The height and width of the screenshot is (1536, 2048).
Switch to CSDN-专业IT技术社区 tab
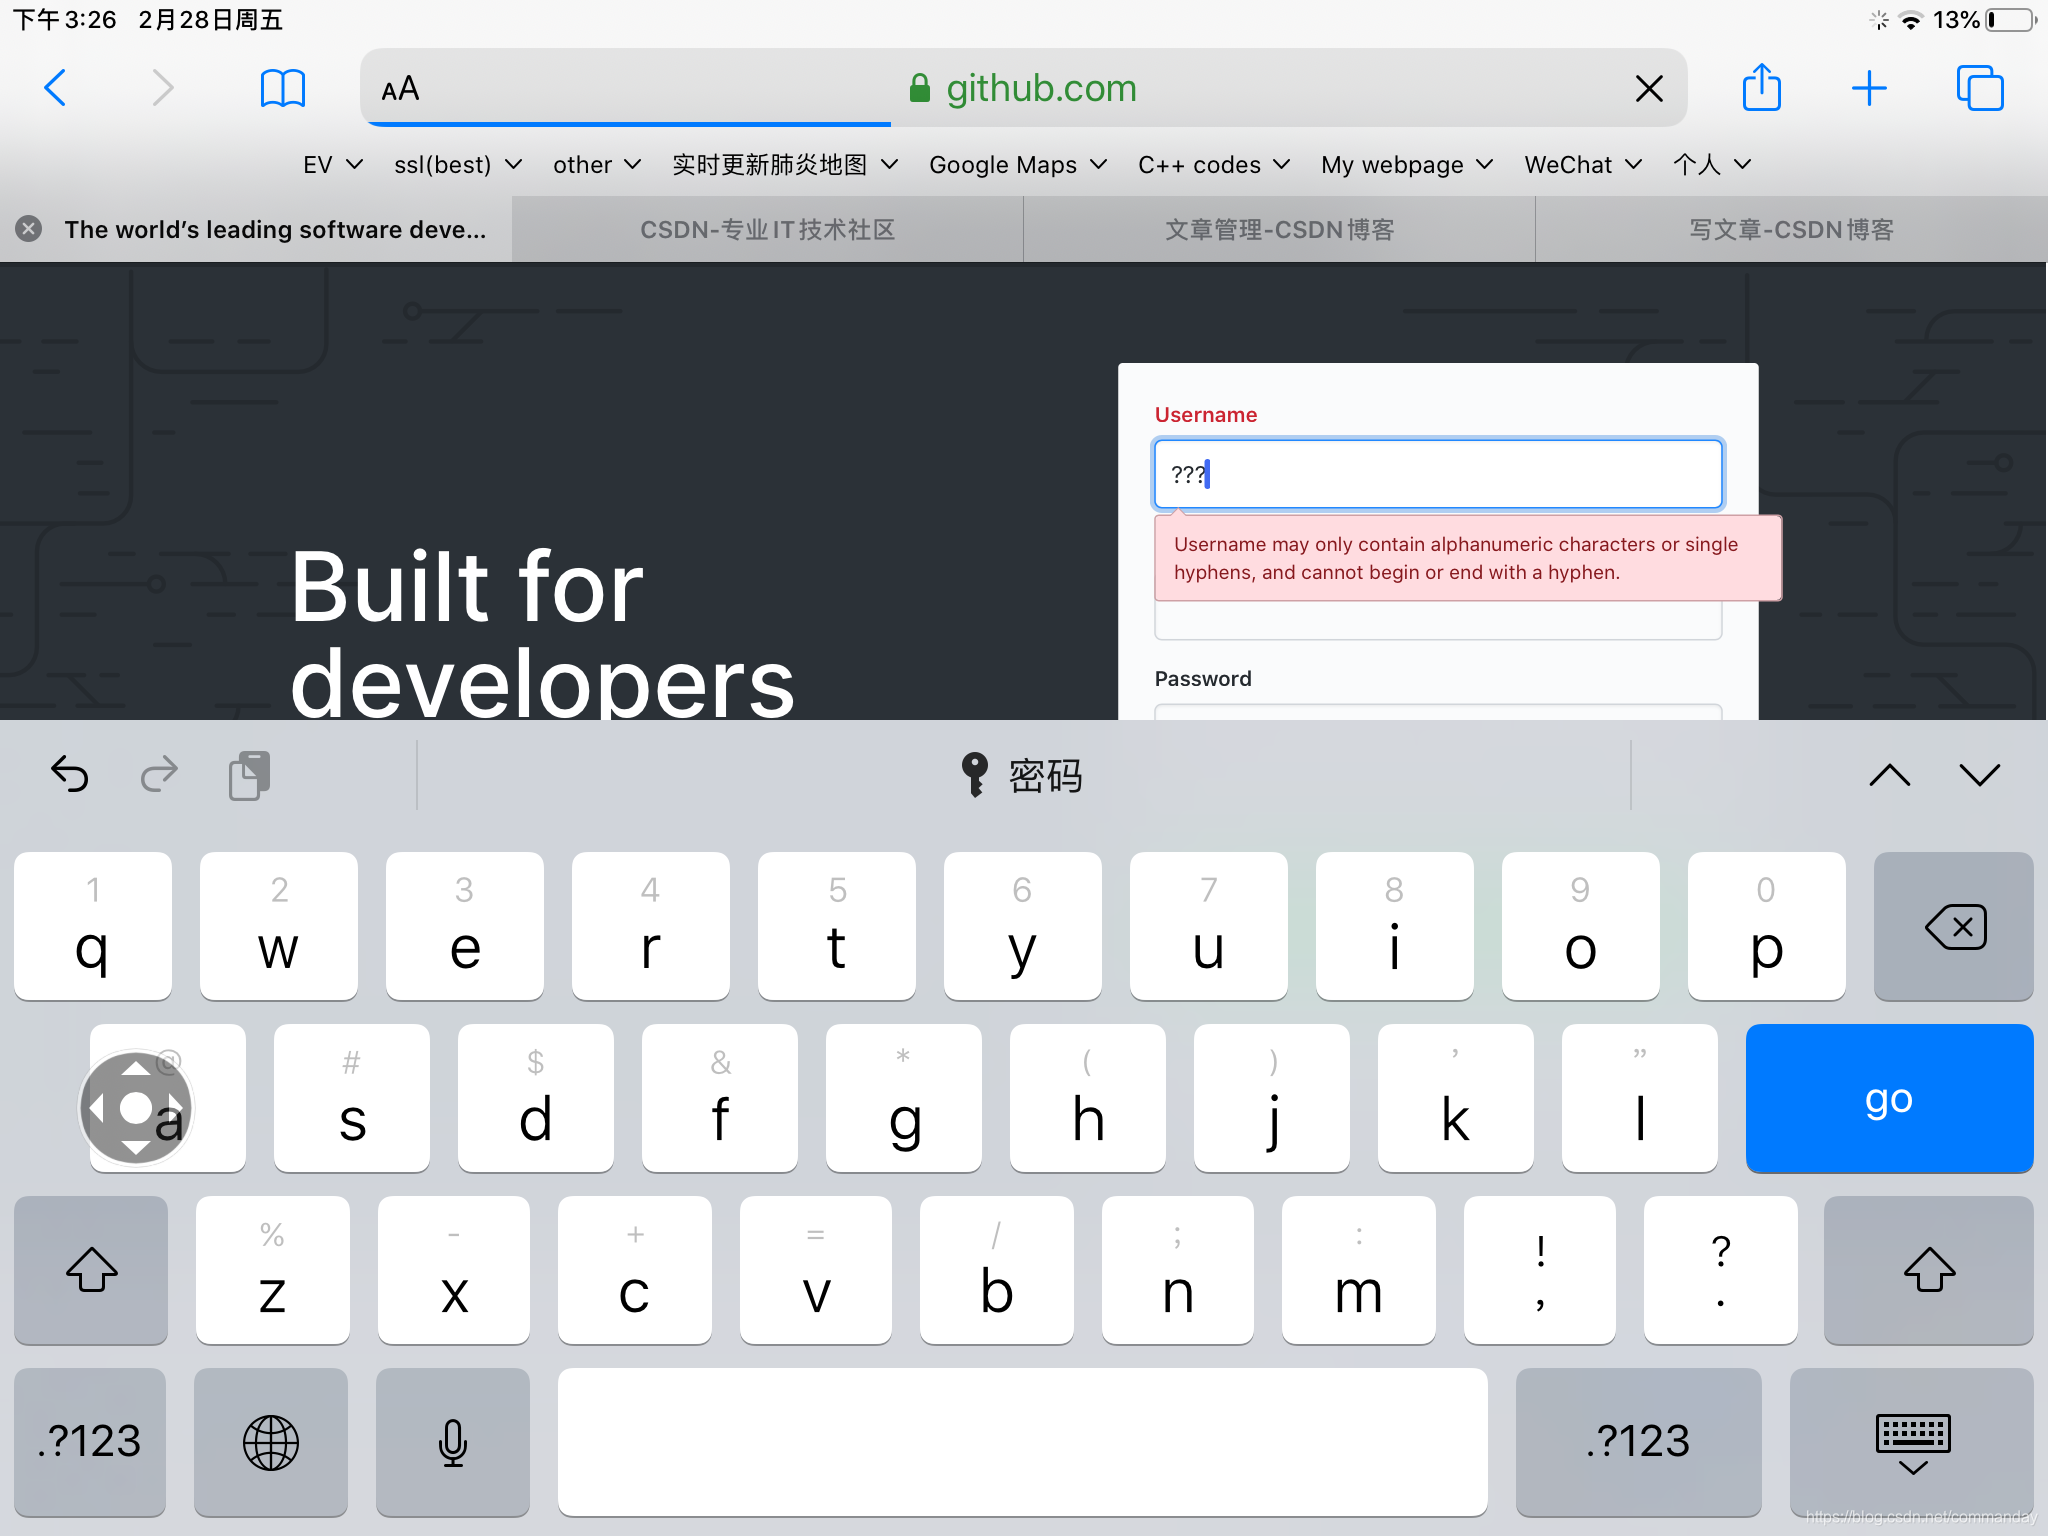click(768, 229)
